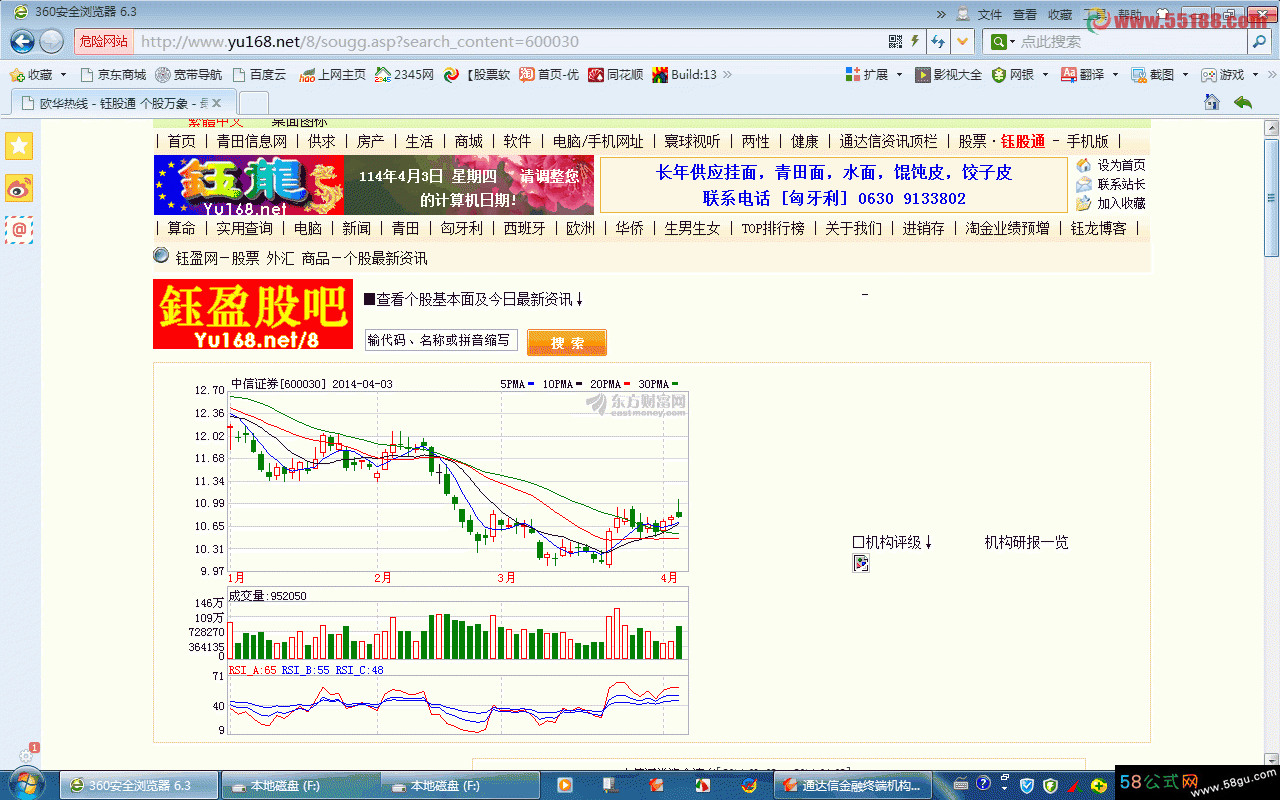Open the 同花顺 bookmark

[616, 74]
